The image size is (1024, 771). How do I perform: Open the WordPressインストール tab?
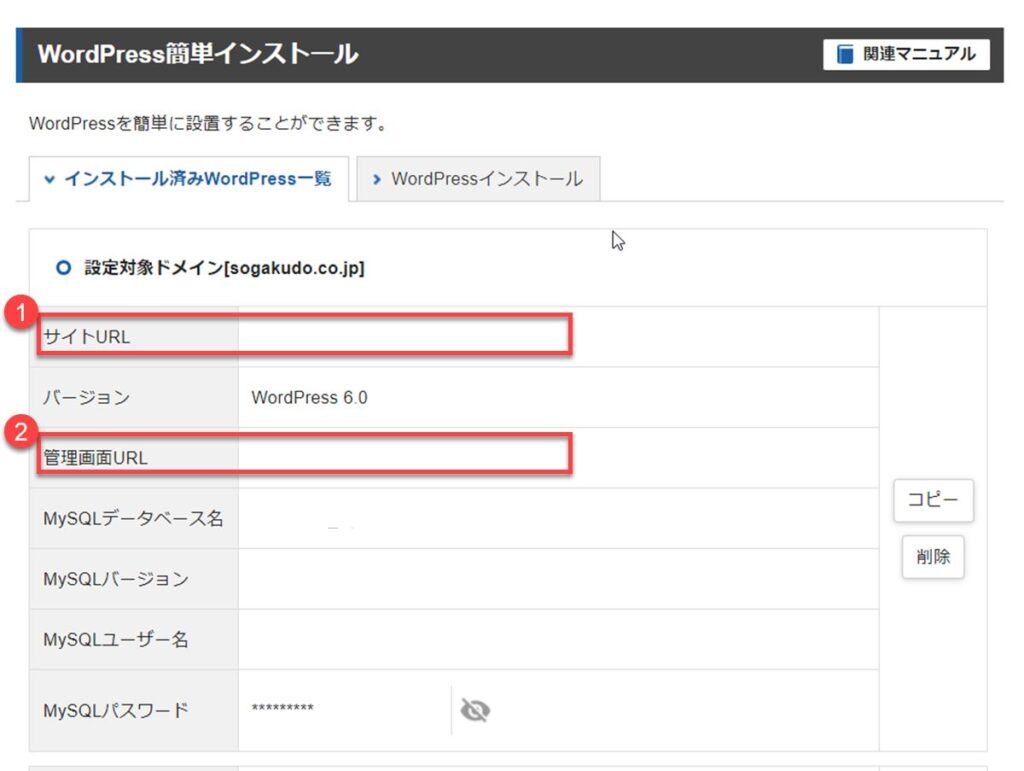pos(478,179)
